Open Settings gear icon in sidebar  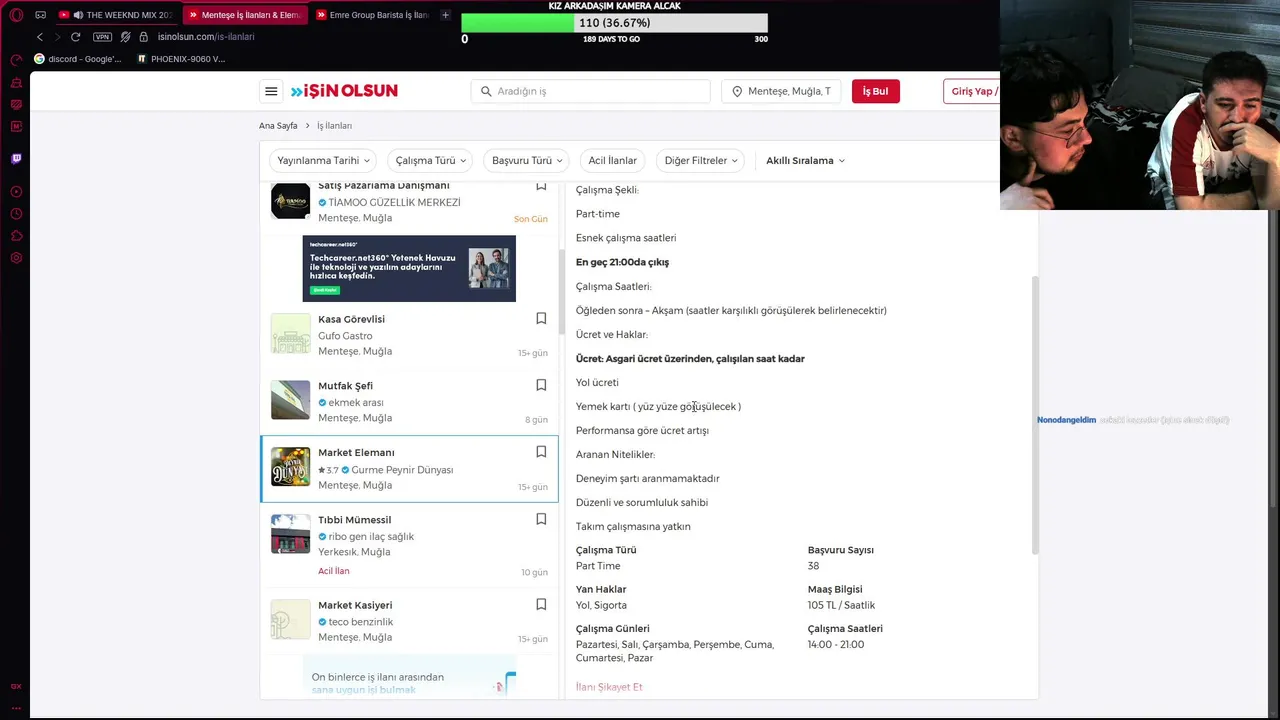tap(16, 258)
